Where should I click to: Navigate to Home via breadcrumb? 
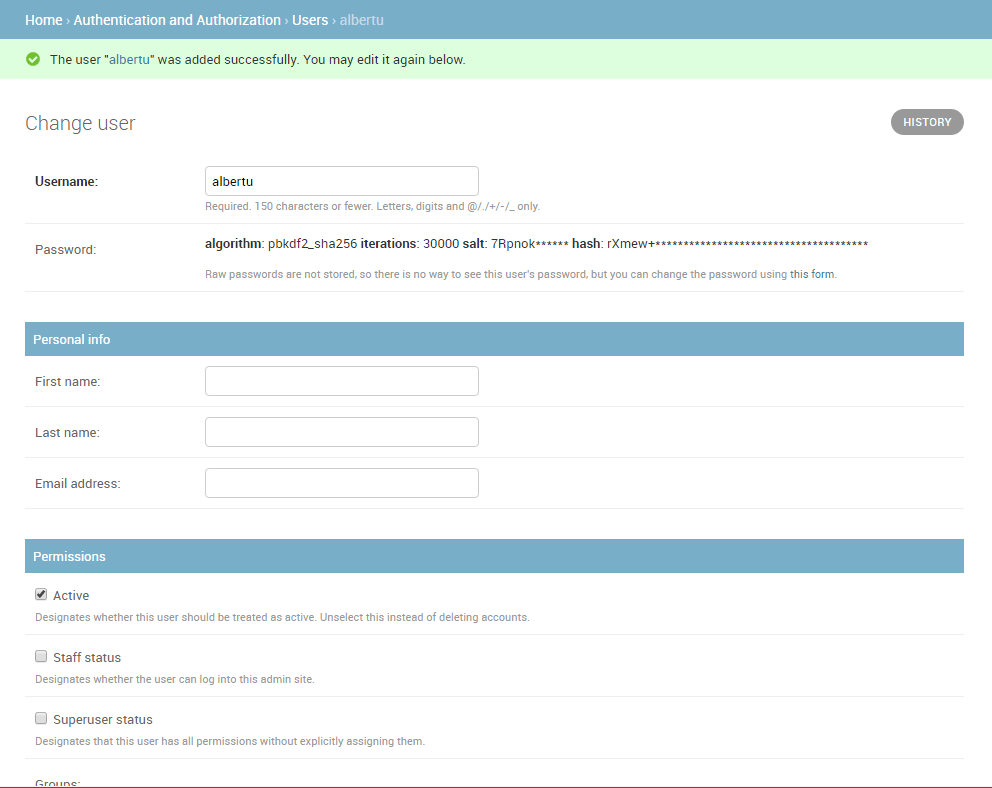pyautogui.click(x=43, y=19)
